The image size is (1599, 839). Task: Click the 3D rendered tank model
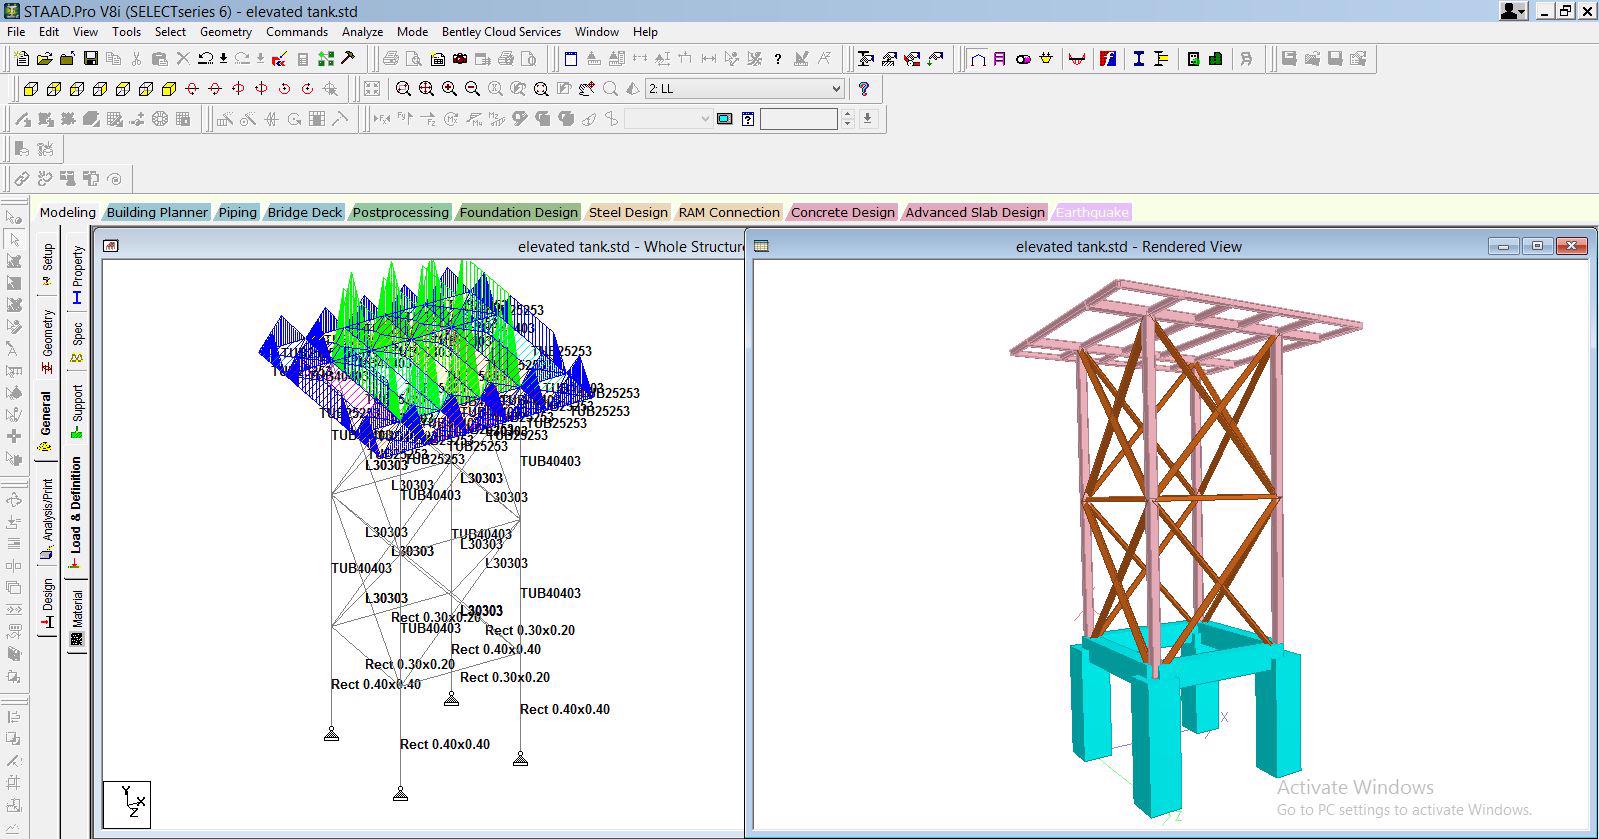(1185, 550)
